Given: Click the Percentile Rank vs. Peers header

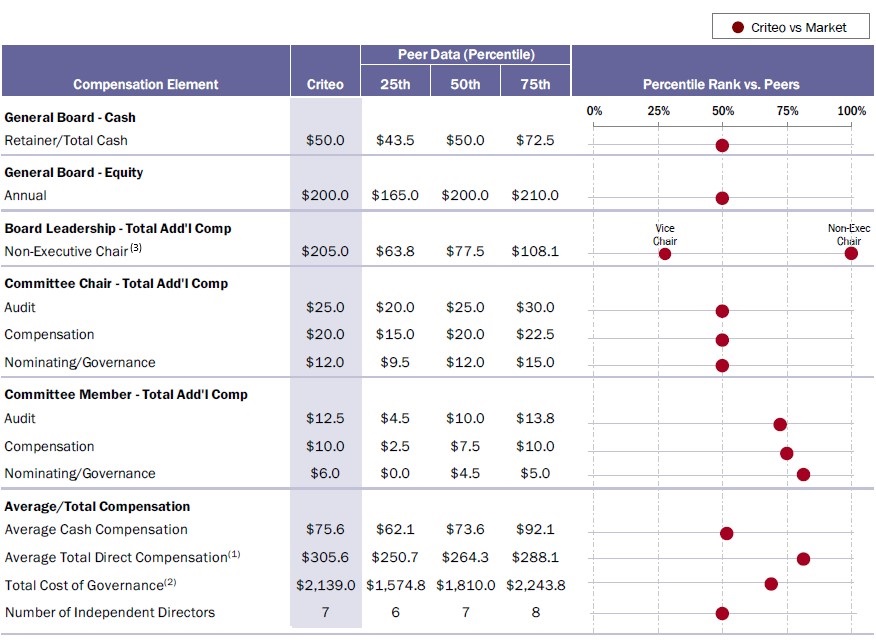Looking at the screenshot, I should coord(721,85).
